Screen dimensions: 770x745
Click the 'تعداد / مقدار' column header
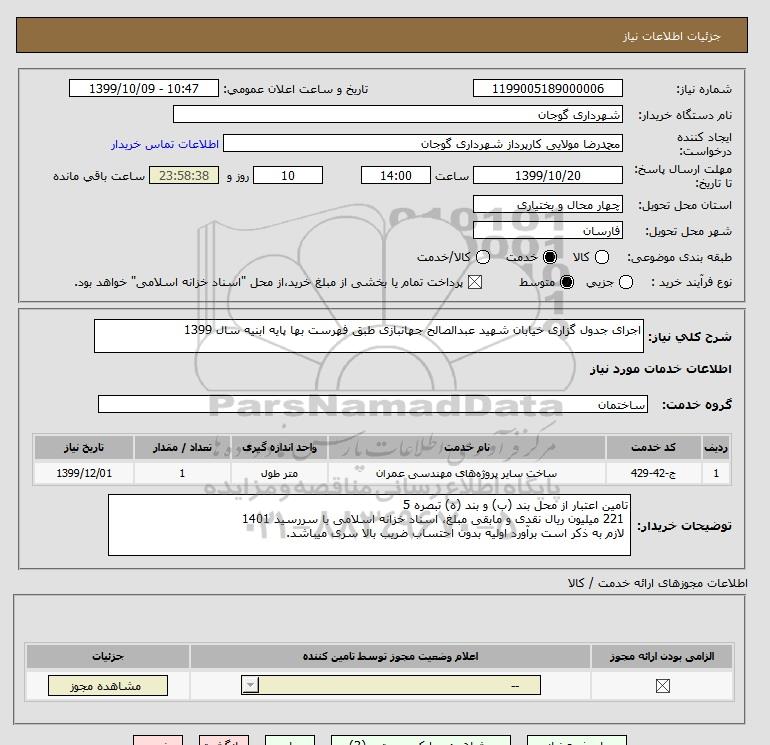[x=182, y=447]
